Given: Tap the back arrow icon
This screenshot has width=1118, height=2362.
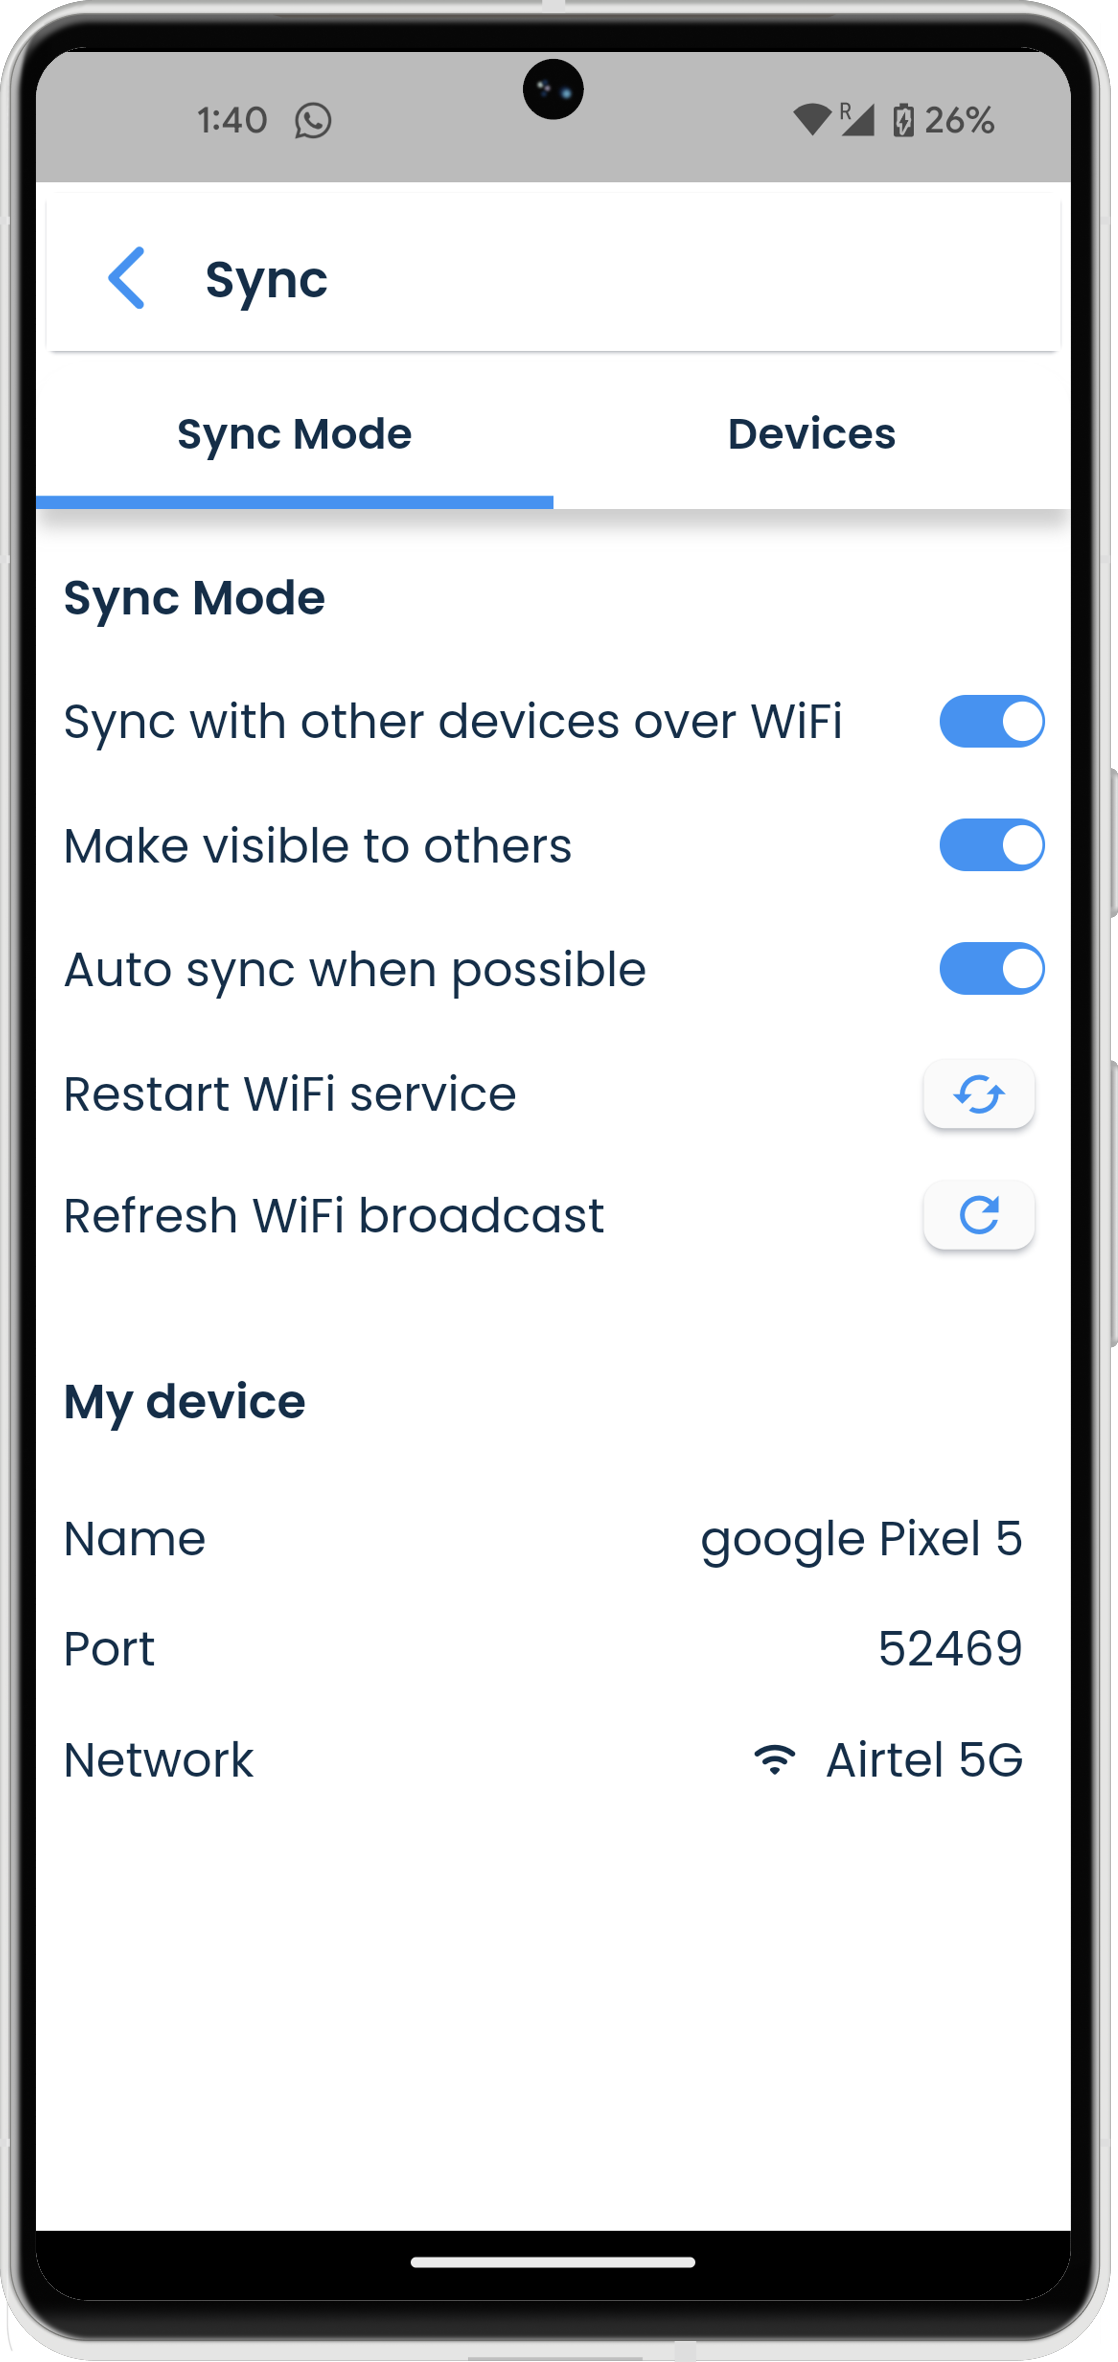Looking at the screenshot, I should tap(127, 278).
